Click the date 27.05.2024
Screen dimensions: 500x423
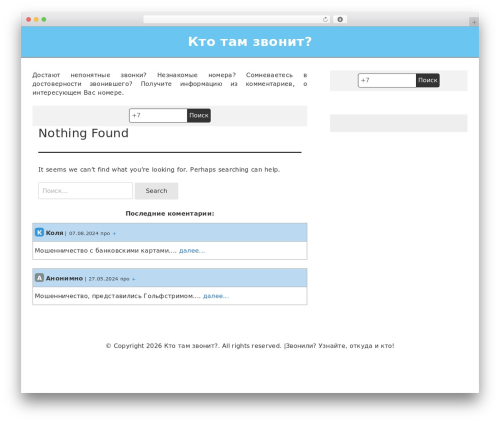click(103, 279)
